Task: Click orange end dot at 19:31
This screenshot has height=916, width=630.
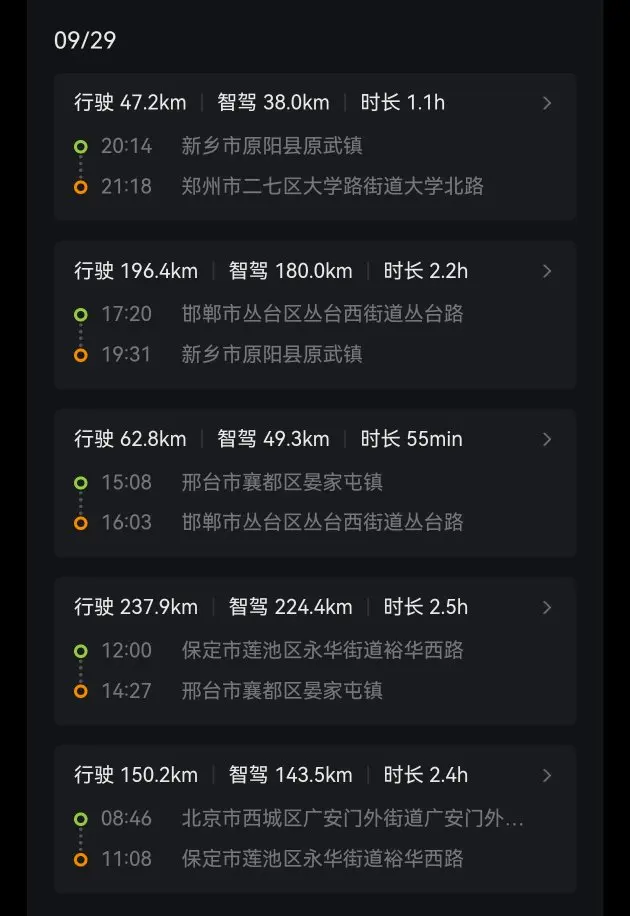Action: pyautogui.click(x=80, y=355)
